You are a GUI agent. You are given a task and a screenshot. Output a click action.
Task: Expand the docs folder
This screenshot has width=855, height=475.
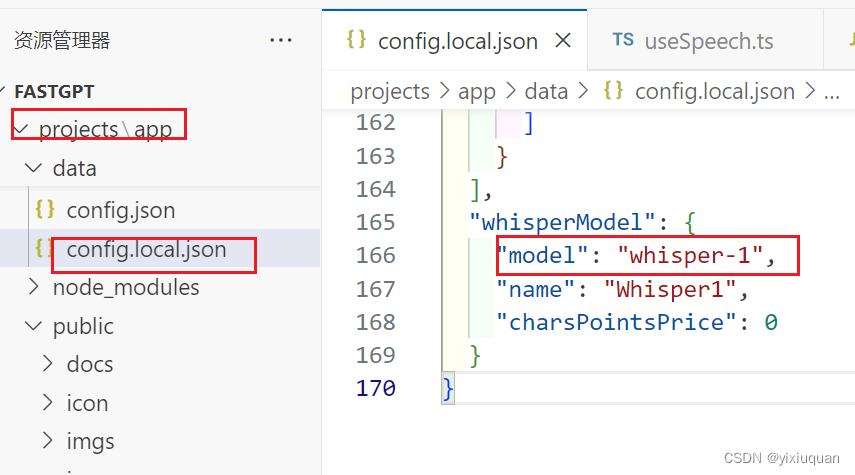point(48,364)
